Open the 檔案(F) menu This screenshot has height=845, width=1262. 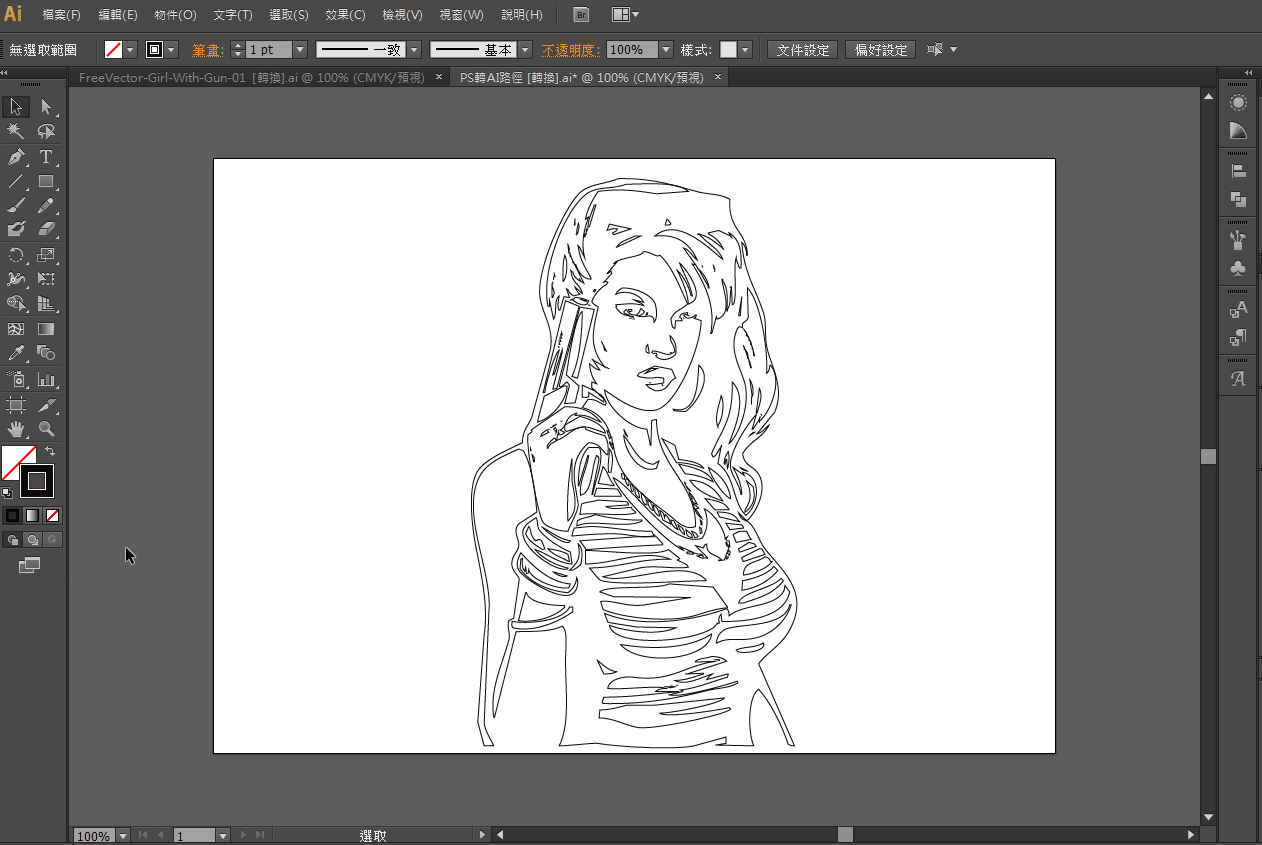tap(62, 15)
